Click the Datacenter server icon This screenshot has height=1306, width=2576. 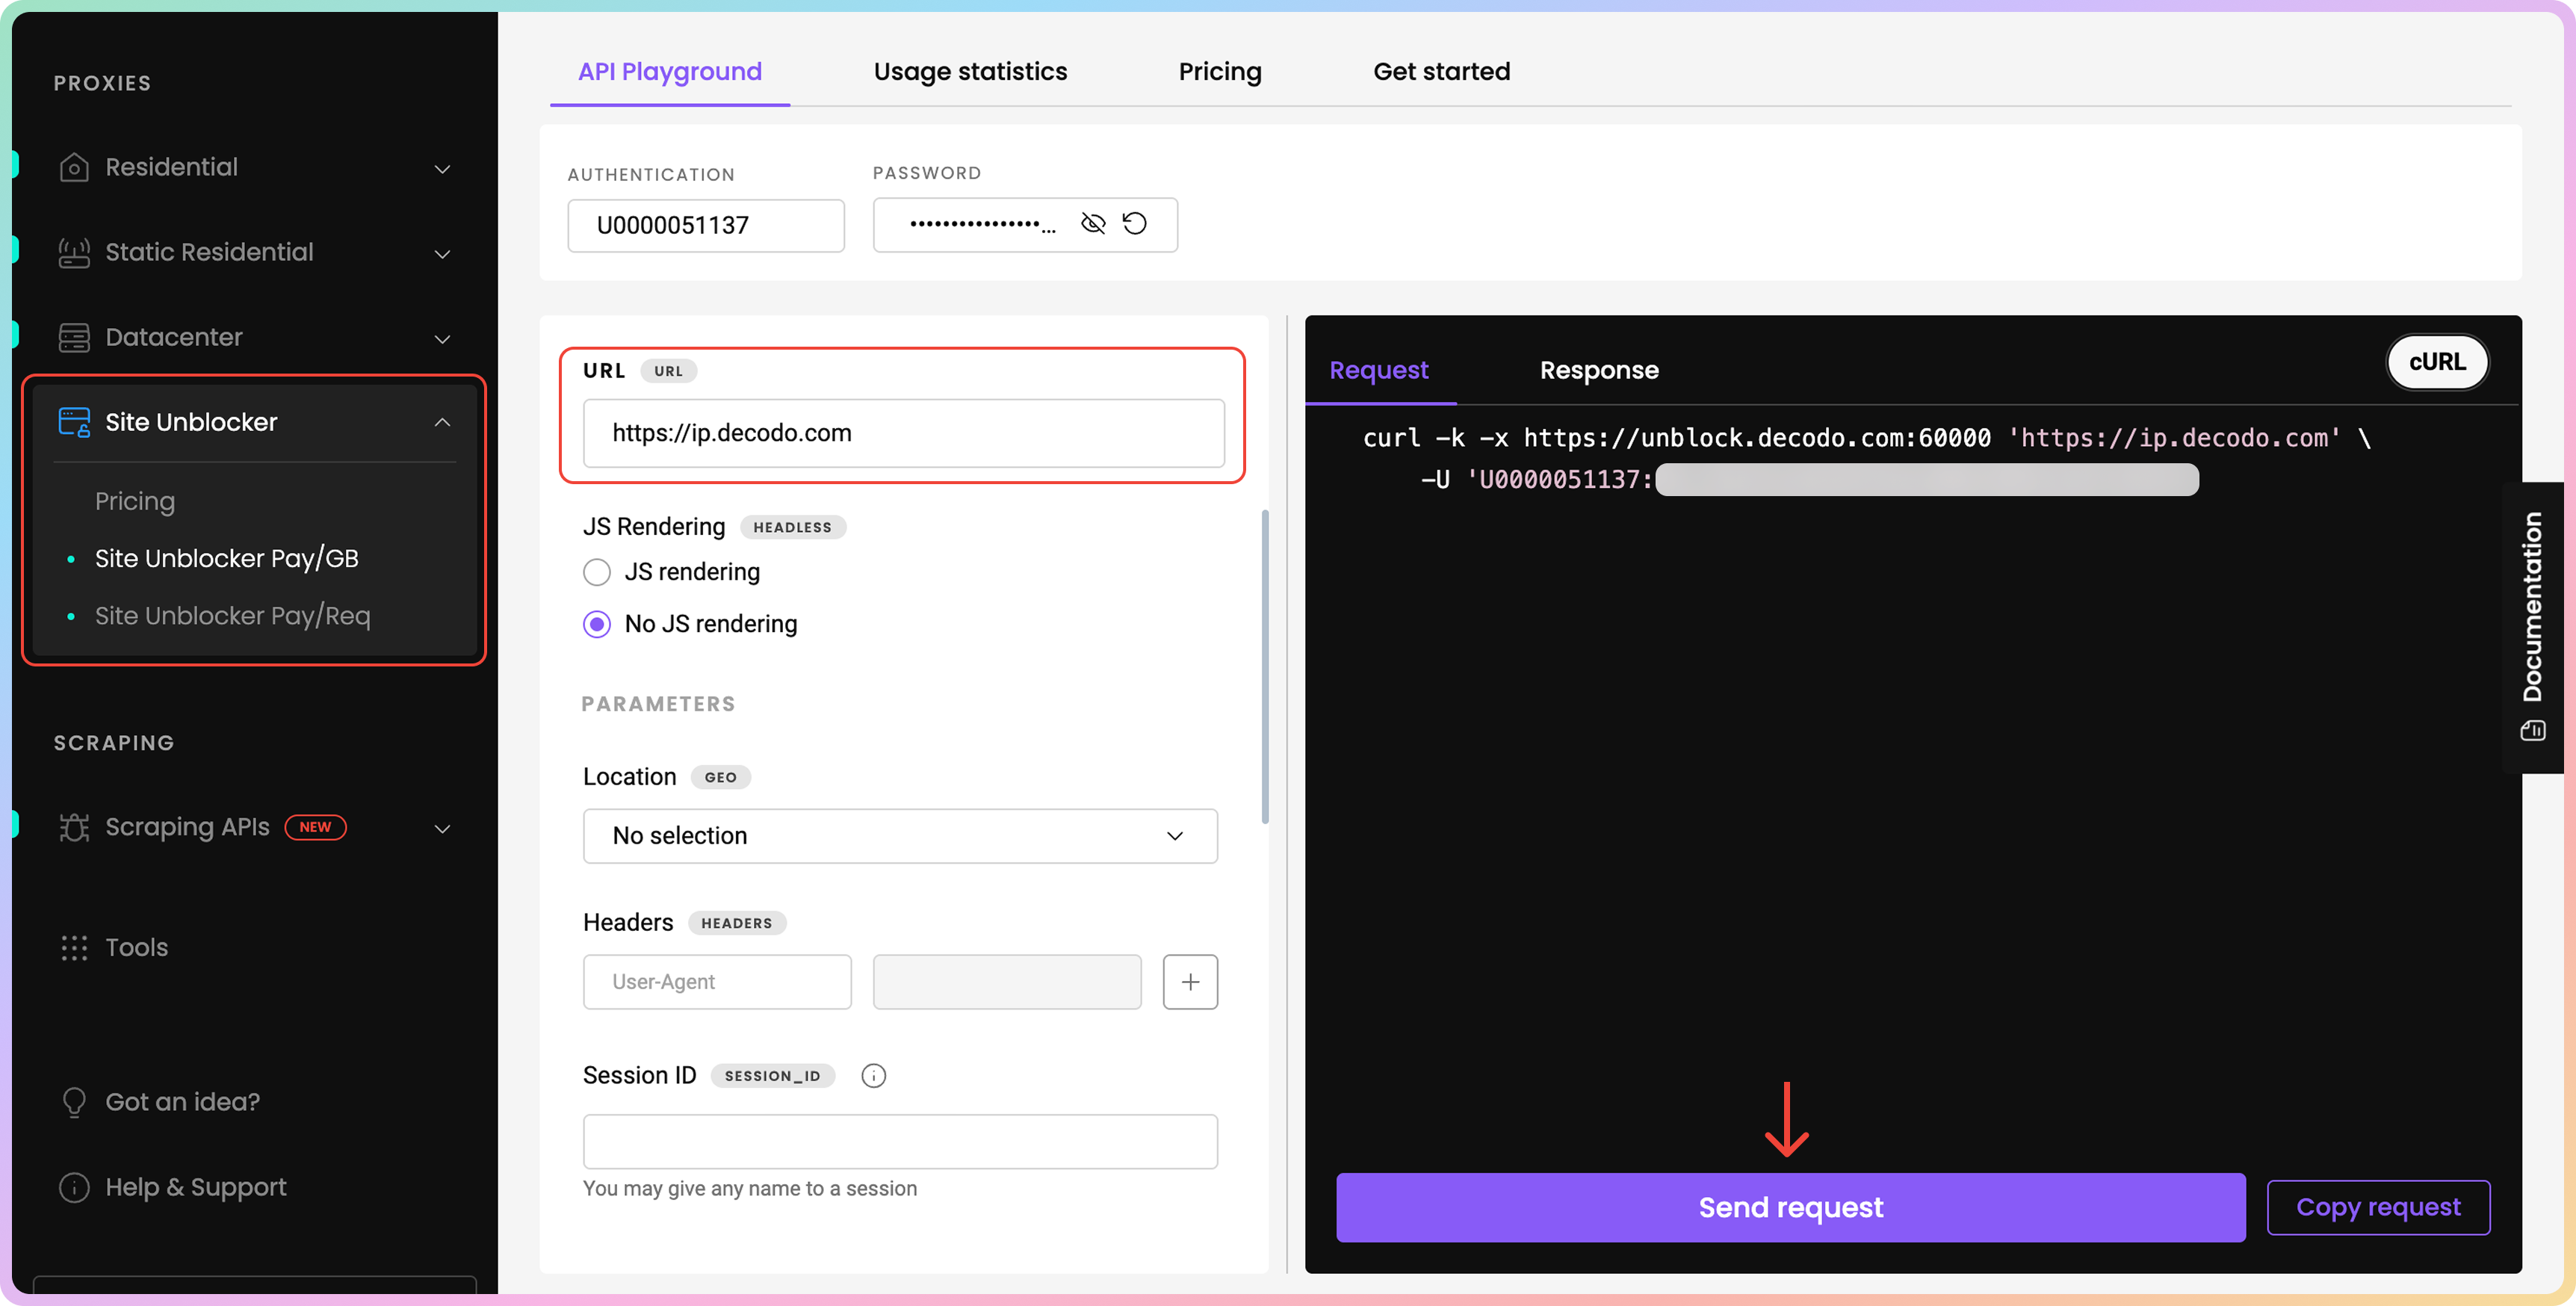point(74,338)
